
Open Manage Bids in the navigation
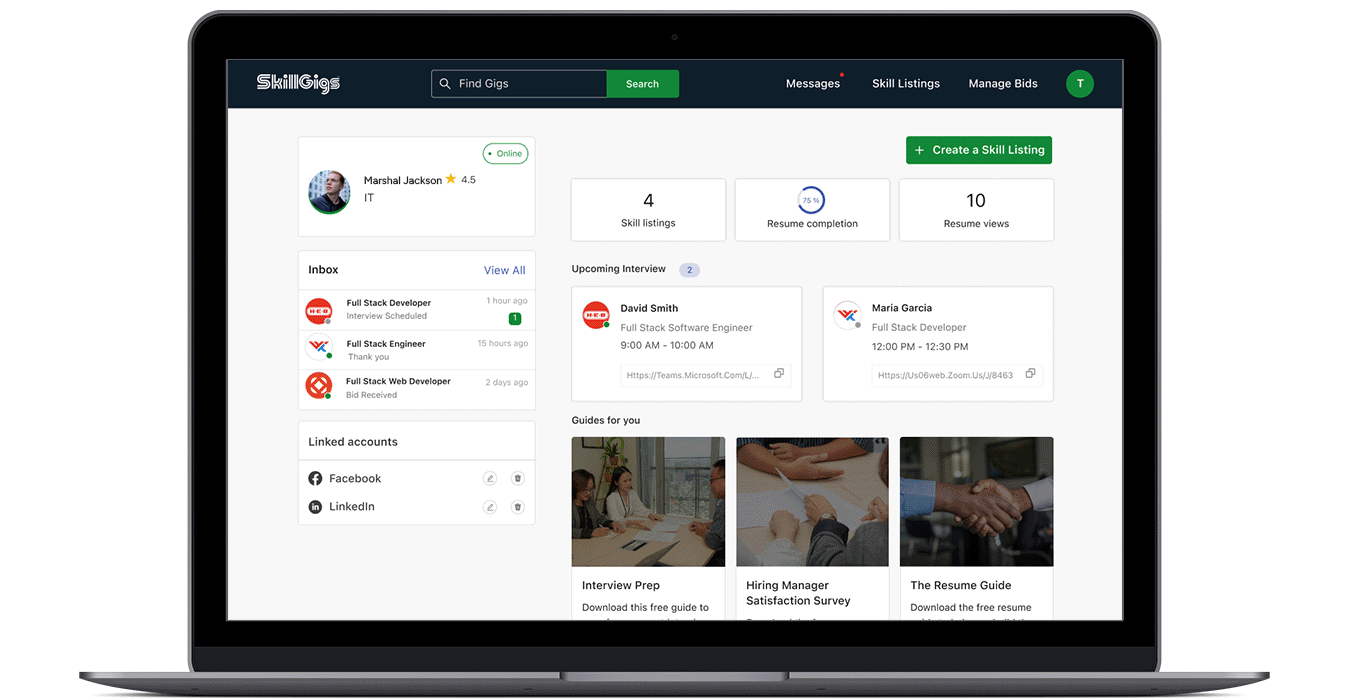(x=1002, y=84)
